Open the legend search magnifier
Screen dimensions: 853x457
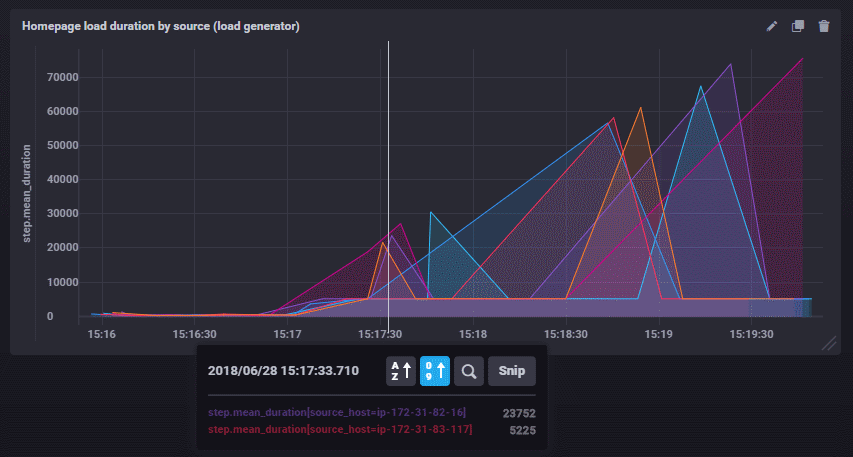click(x=469, y=371)
